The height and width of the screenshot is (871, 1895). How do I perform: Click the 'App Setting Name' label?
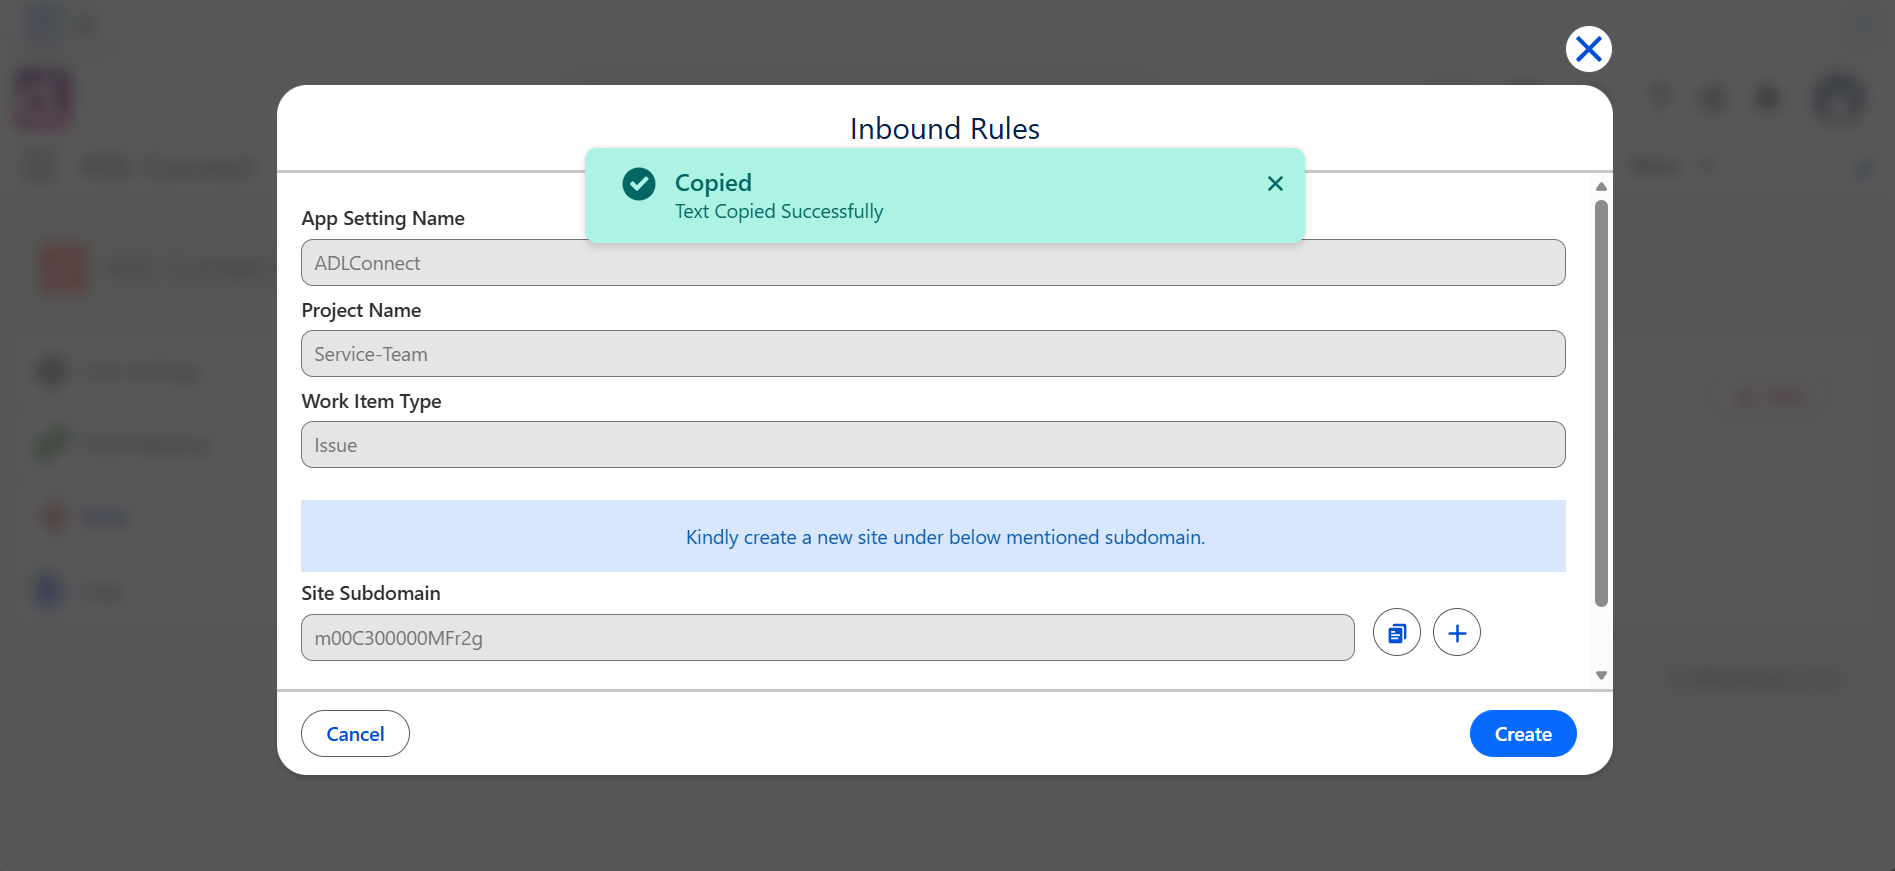(383, 218)
